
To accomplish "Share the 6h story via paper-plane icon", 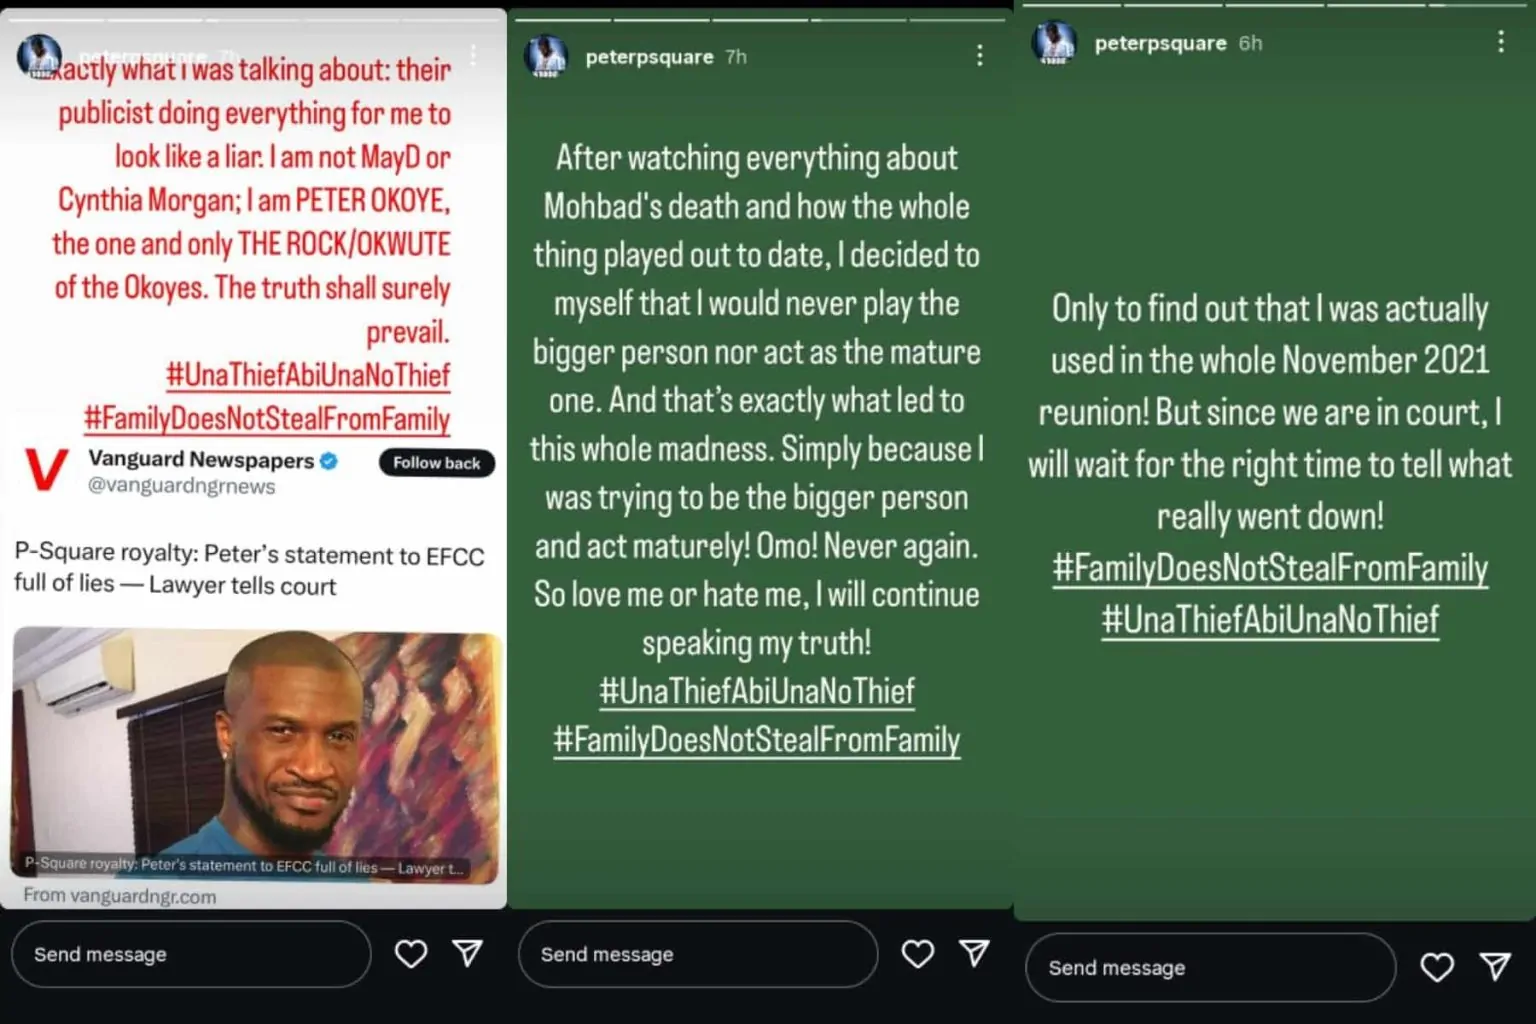I will tap(1495, 966).
